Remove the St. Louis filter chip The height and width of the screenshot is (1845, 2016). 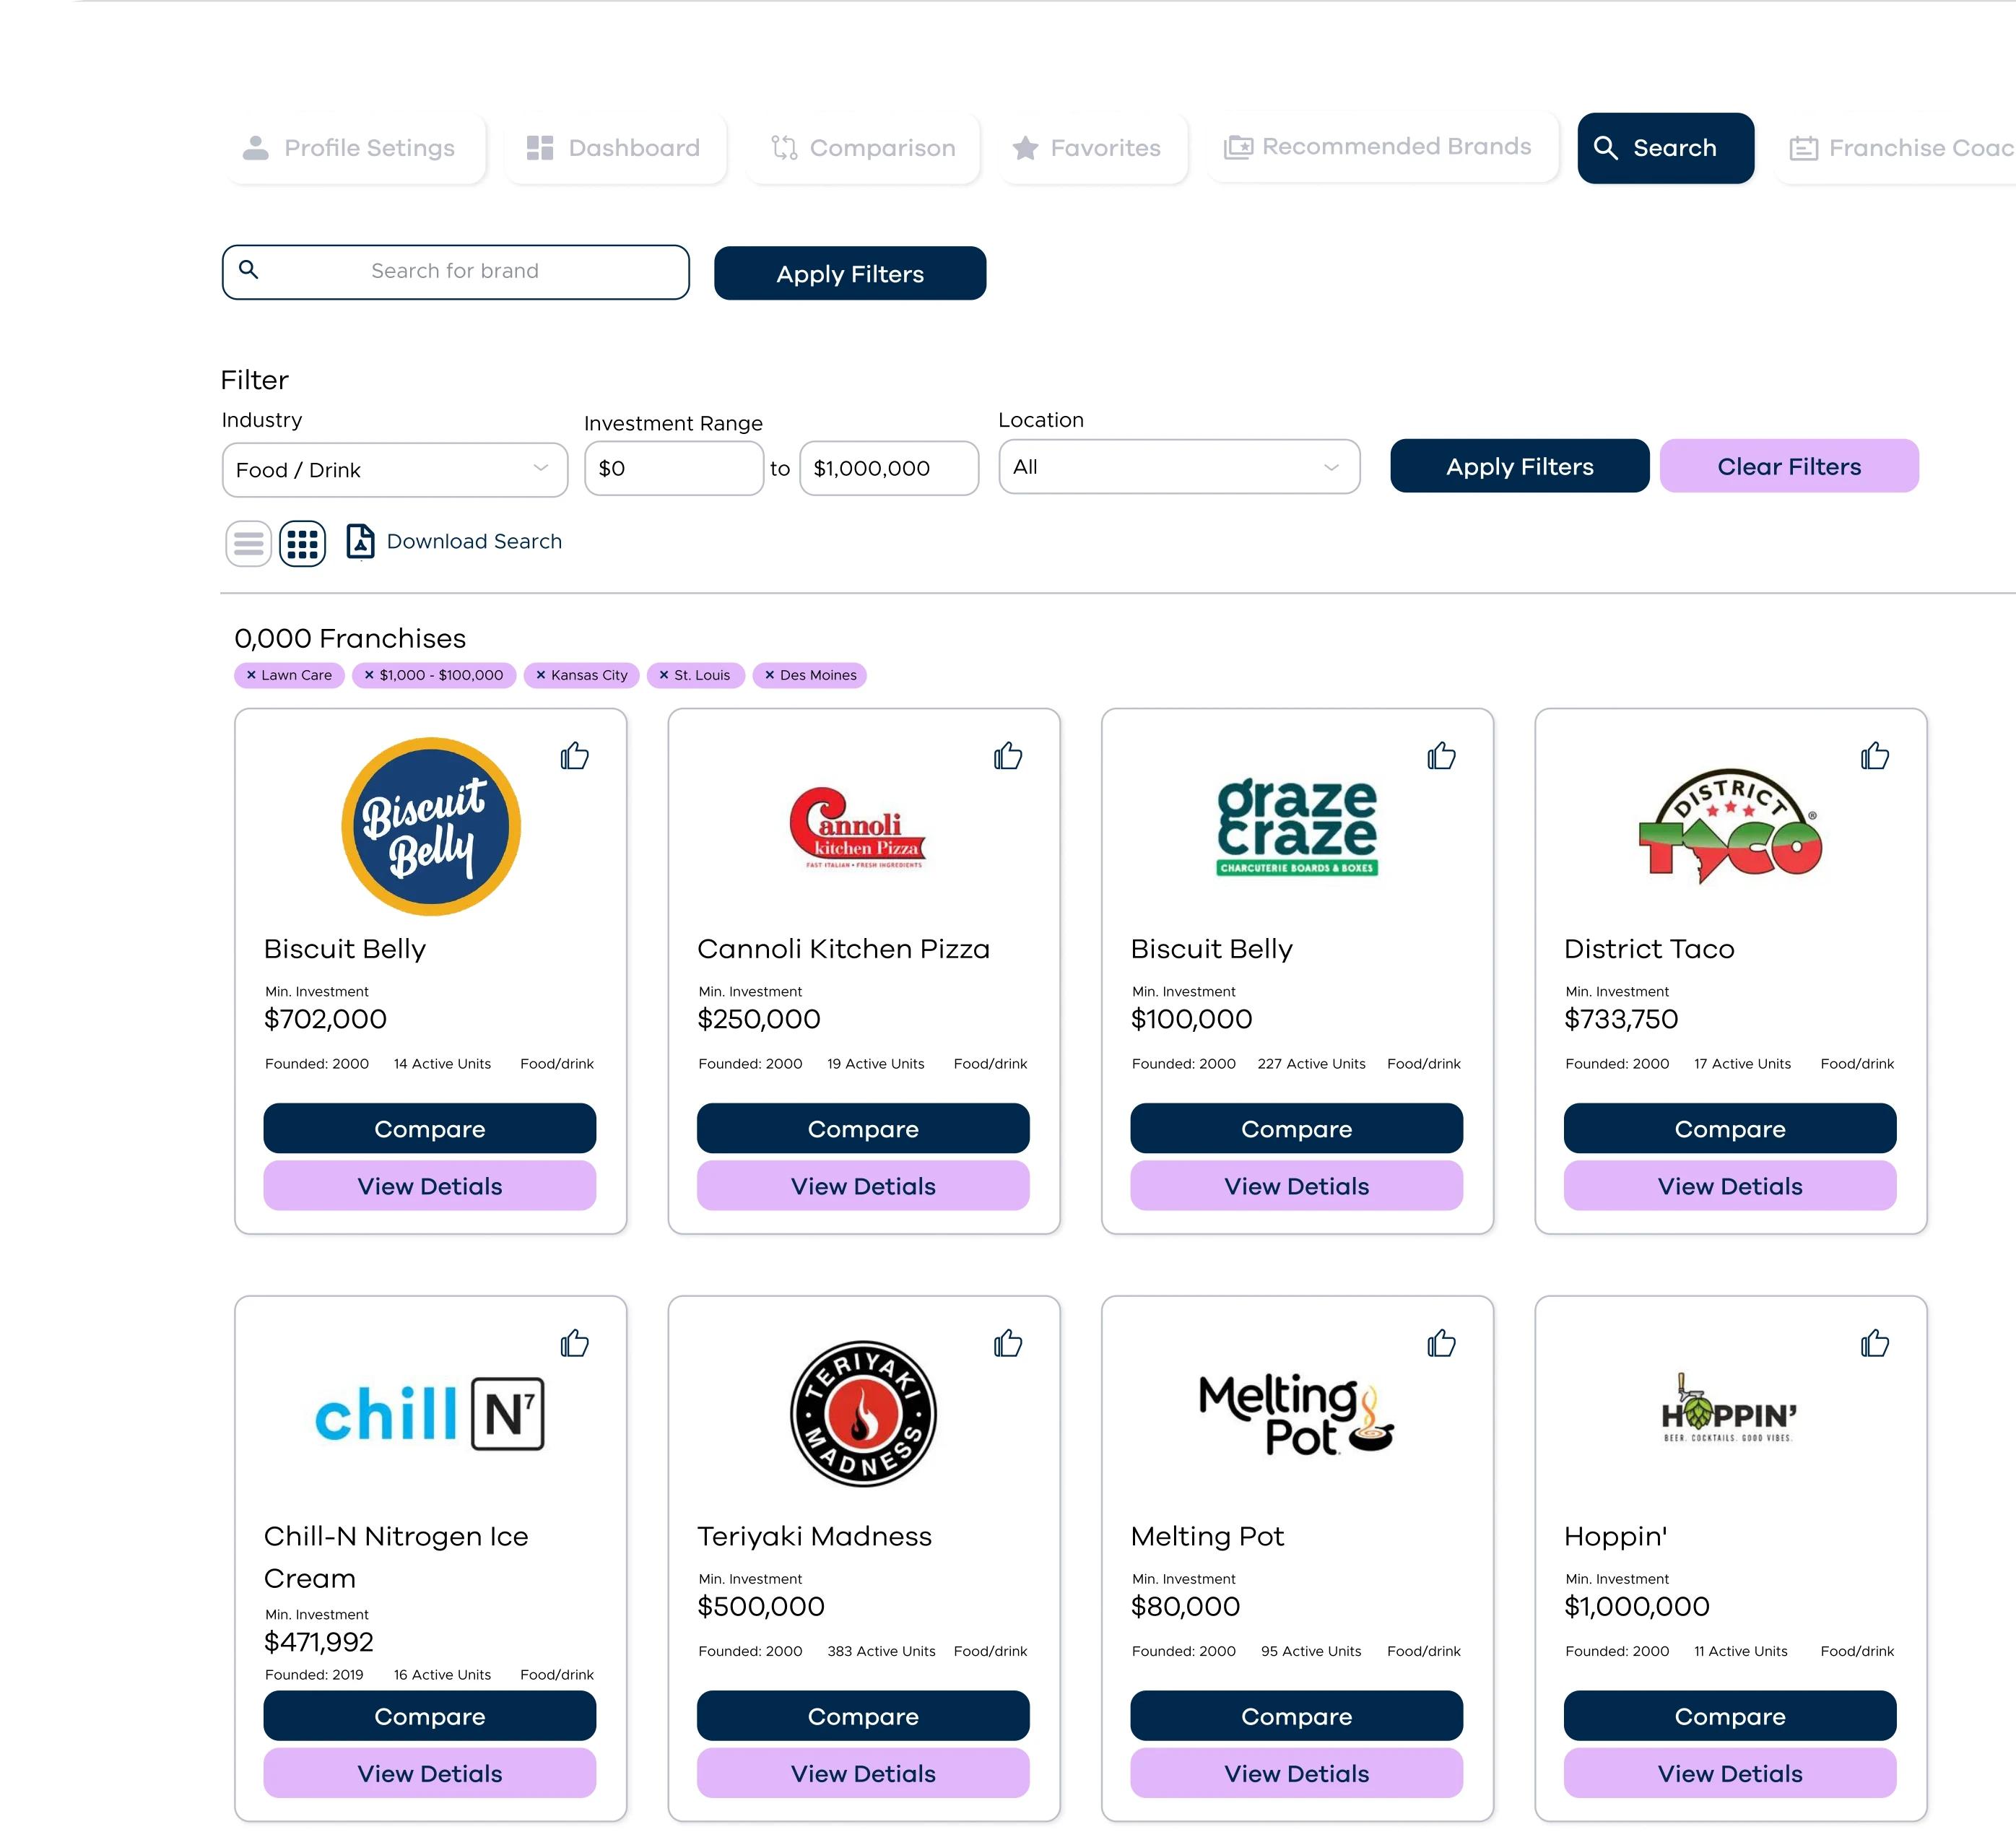click(x=664, y=675)
